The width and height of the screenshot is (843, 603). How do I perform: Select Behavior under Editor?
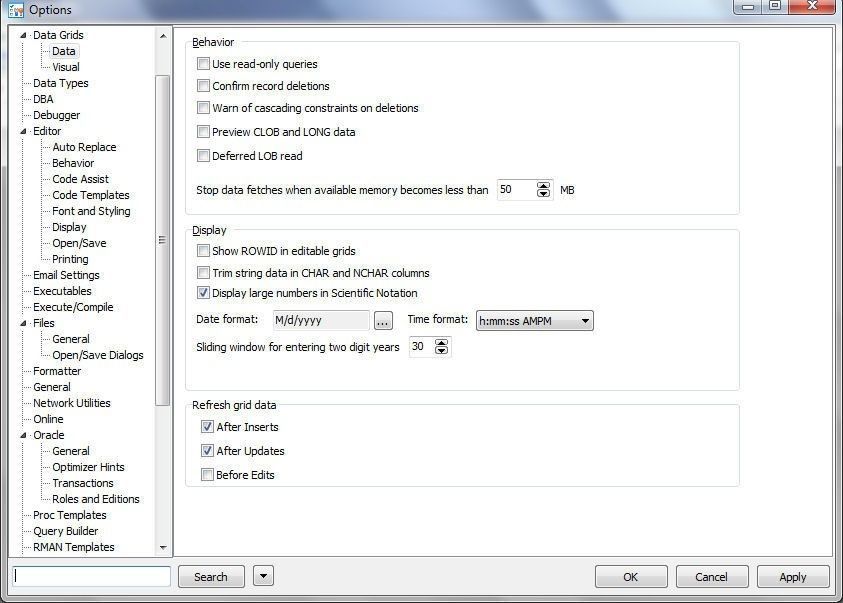[73, 163]
